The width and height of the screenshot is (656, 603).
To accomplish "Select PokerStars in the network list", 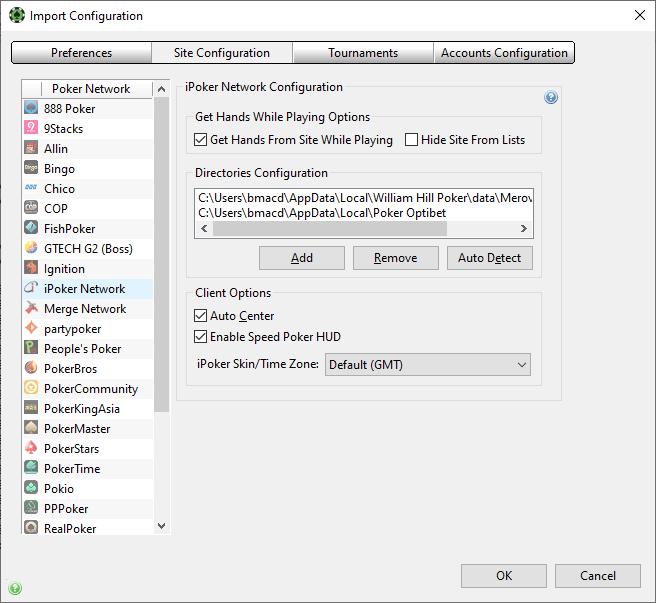I will point(88,449).
